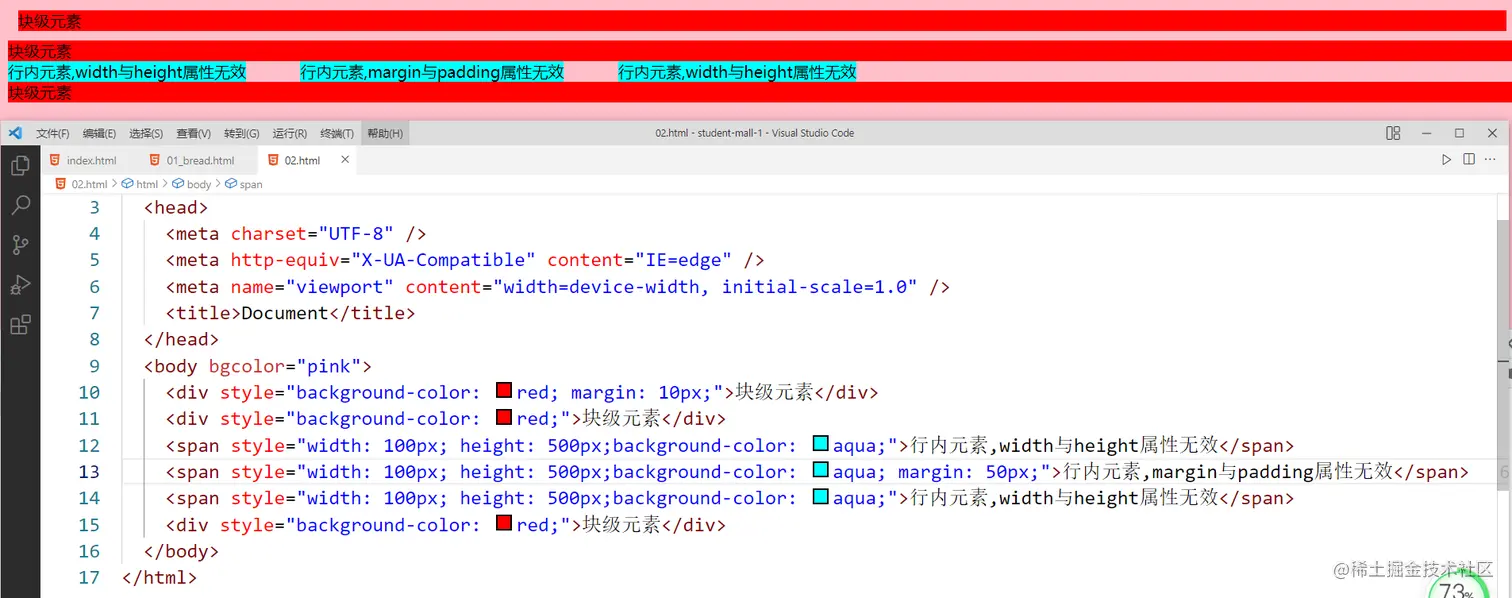Open the Explorer view in activity bar
Viewport: 1512px width, 598px height.
[20, 165]
